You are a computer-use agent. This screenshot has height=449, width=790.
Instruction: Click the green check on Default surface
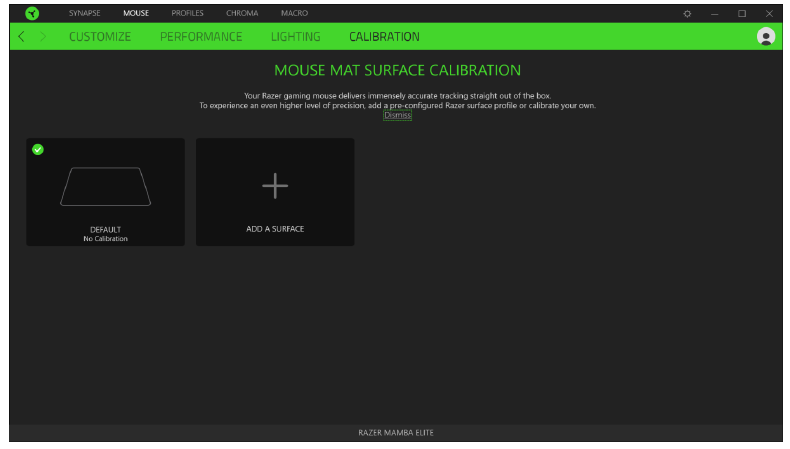pos(38,150)
